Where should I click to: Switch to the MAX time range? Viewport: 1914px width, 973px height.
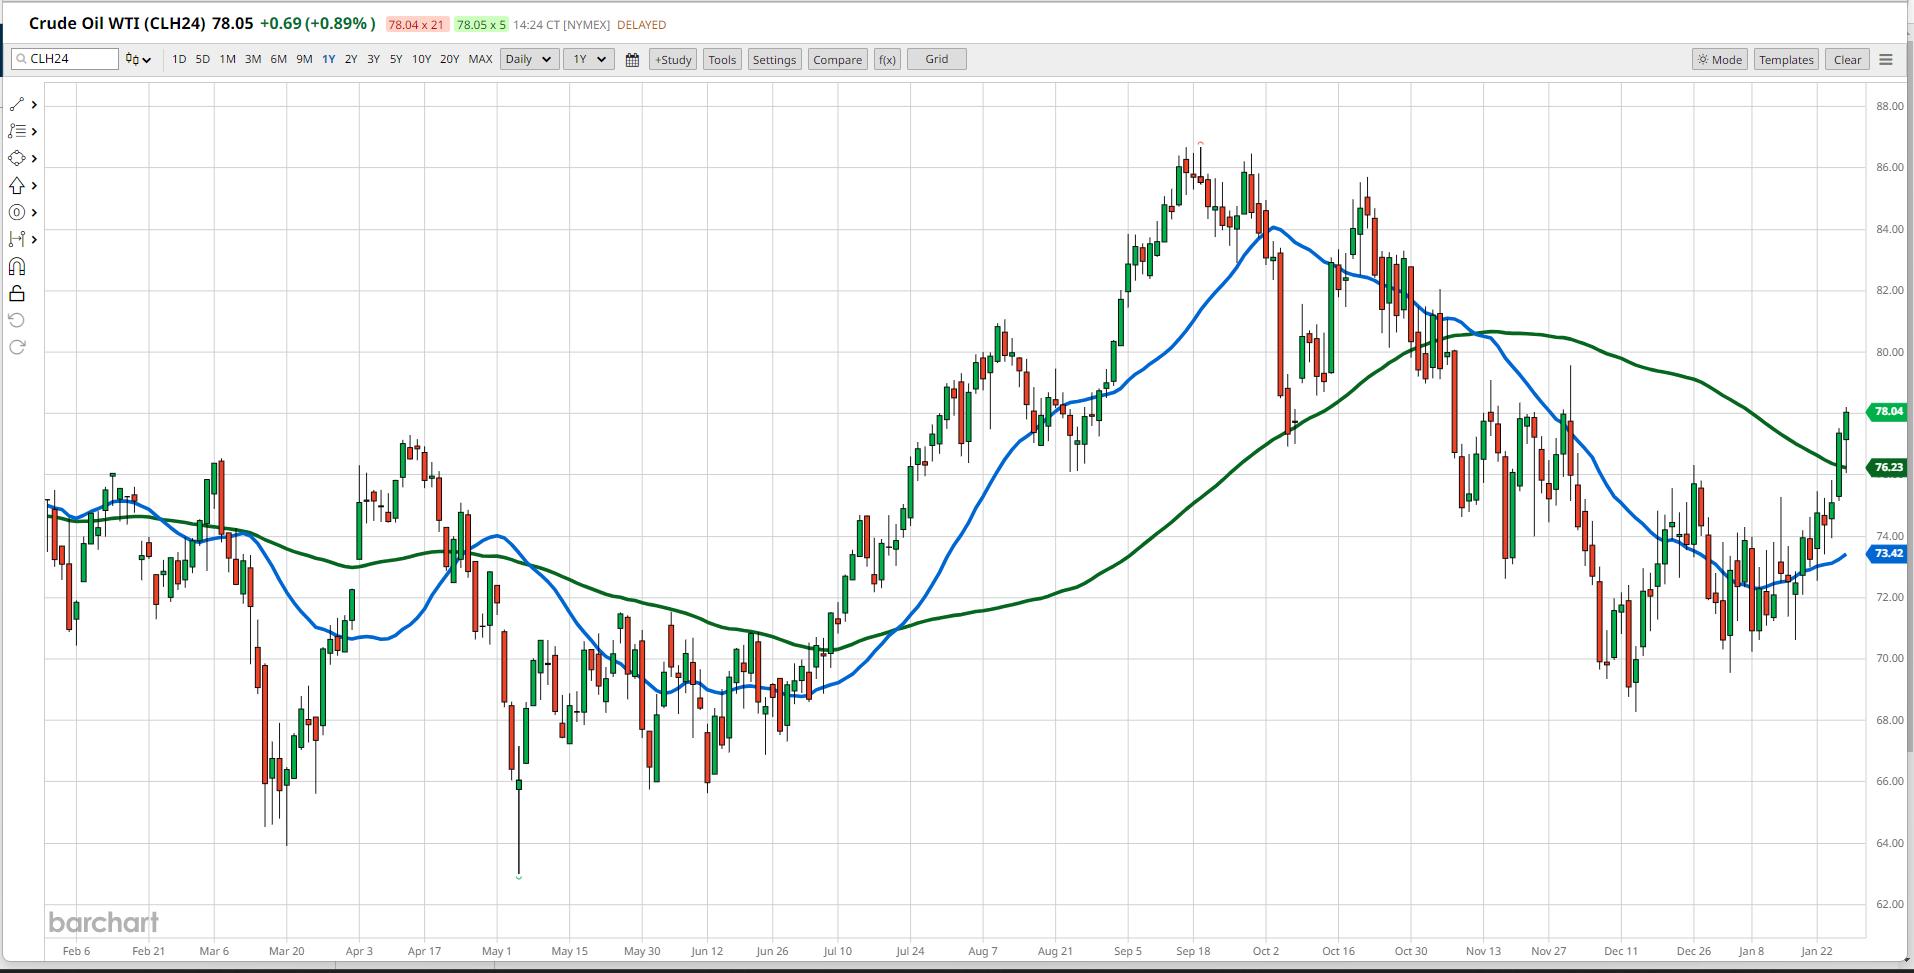pyautogui.click(x=480, y=60)
